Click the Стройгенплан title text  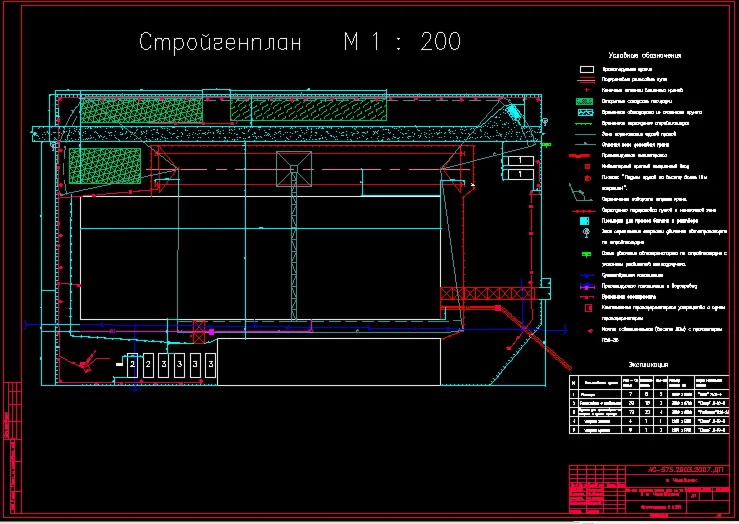pyautogui.click(x=220, y=42)
